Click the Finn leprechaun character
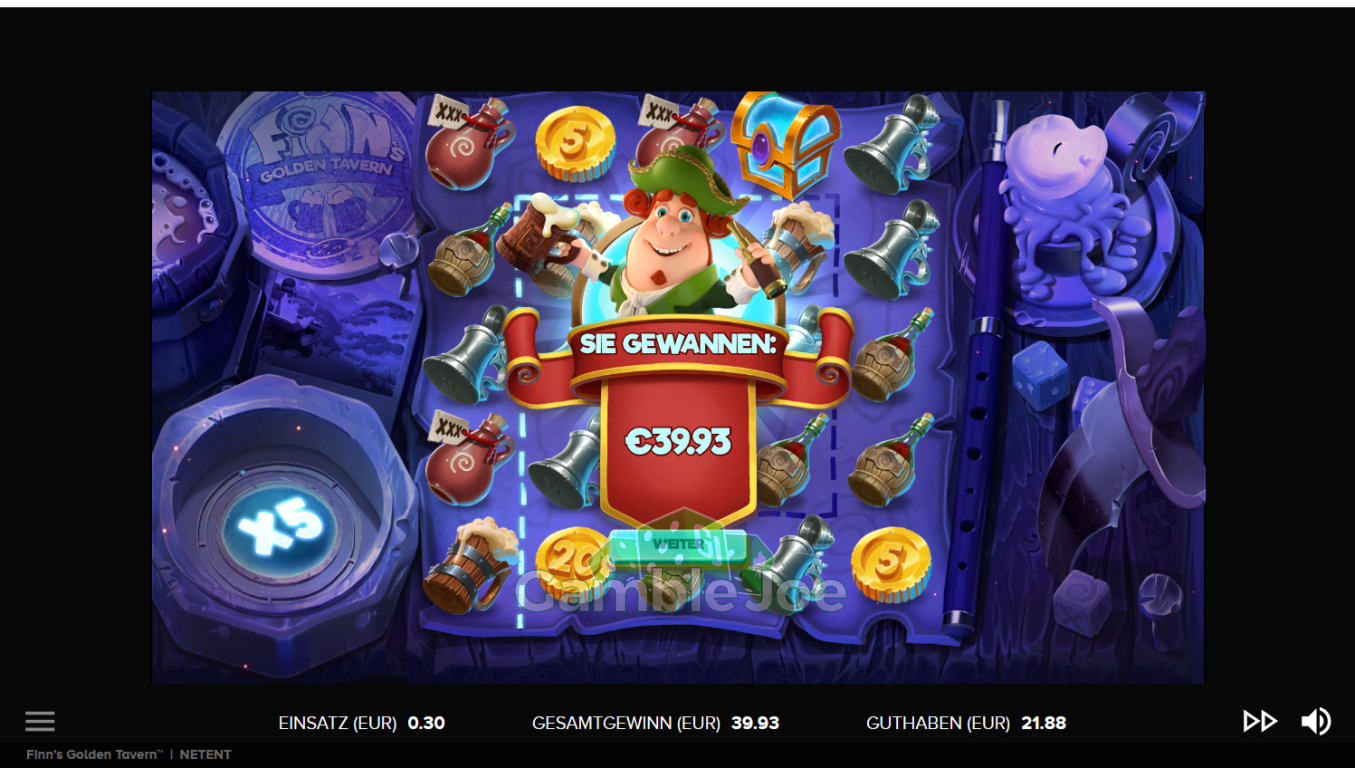 (x=672, y=236)
